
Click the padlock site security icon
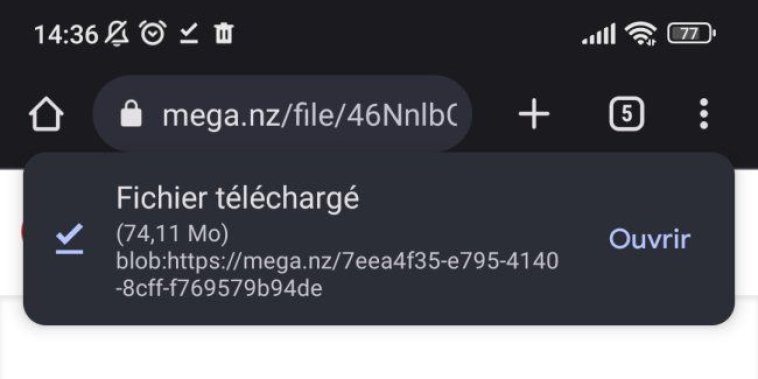tap(131, 114)
